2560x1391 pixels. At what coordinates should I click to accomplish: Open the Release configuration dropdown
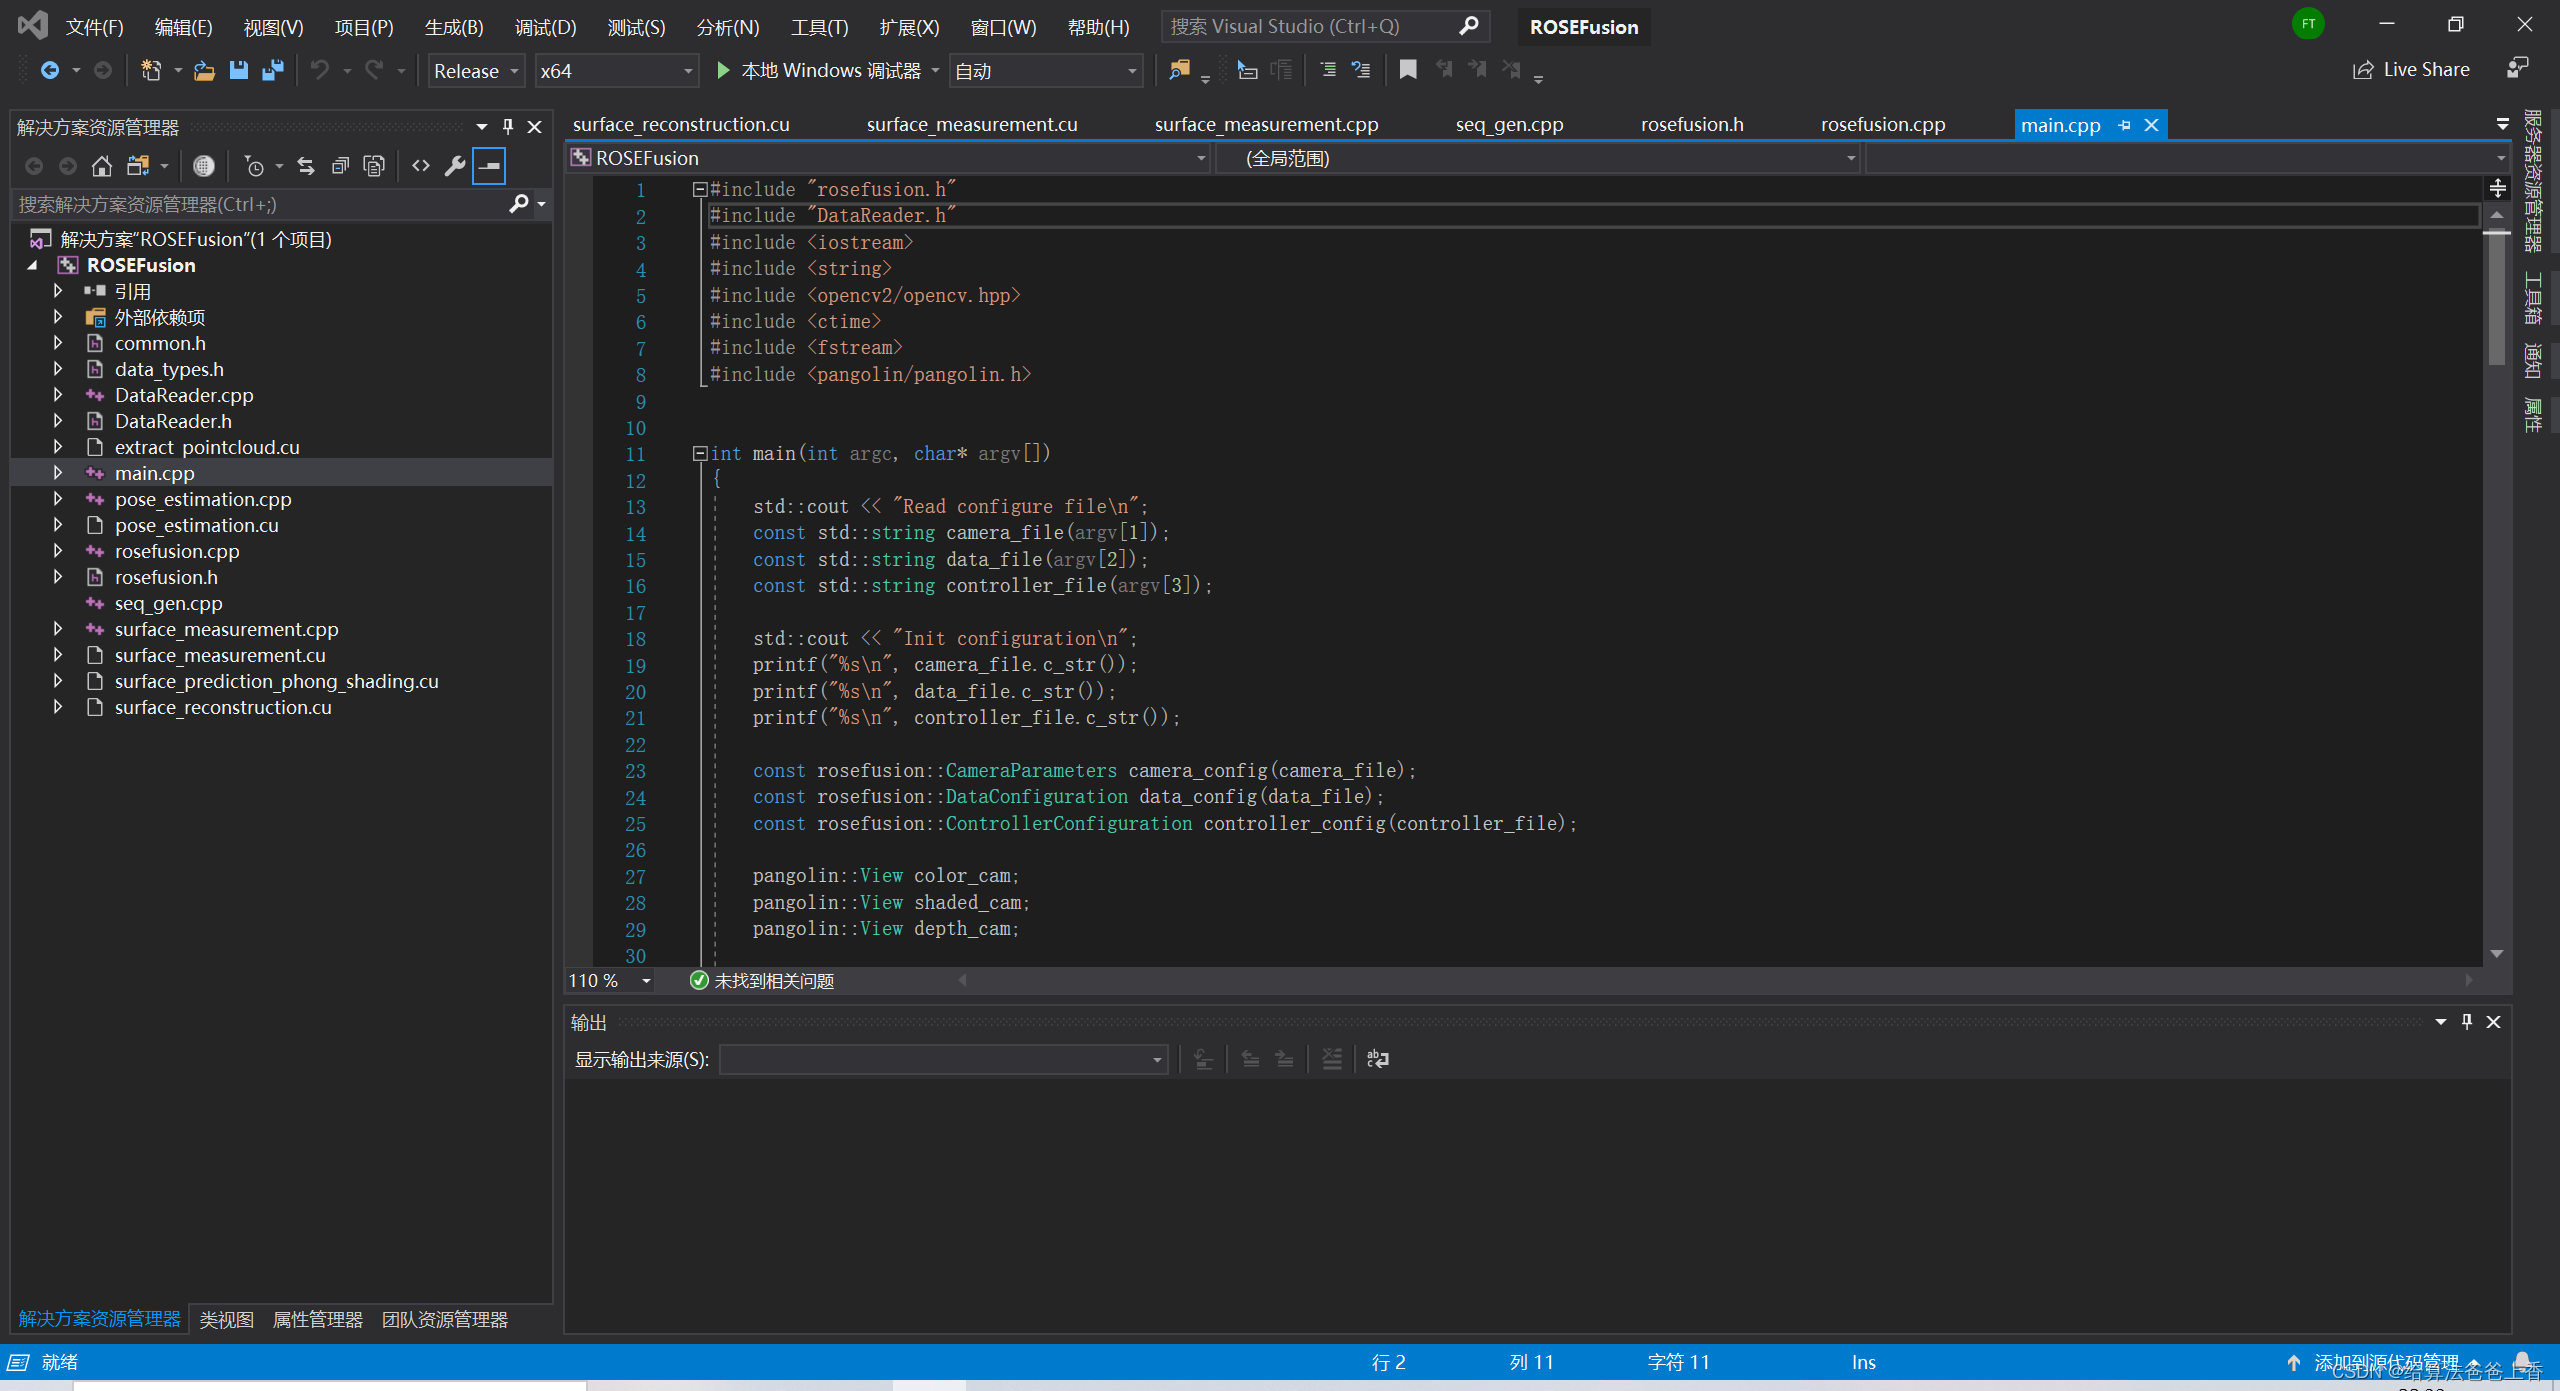click(x=477, y=71)
